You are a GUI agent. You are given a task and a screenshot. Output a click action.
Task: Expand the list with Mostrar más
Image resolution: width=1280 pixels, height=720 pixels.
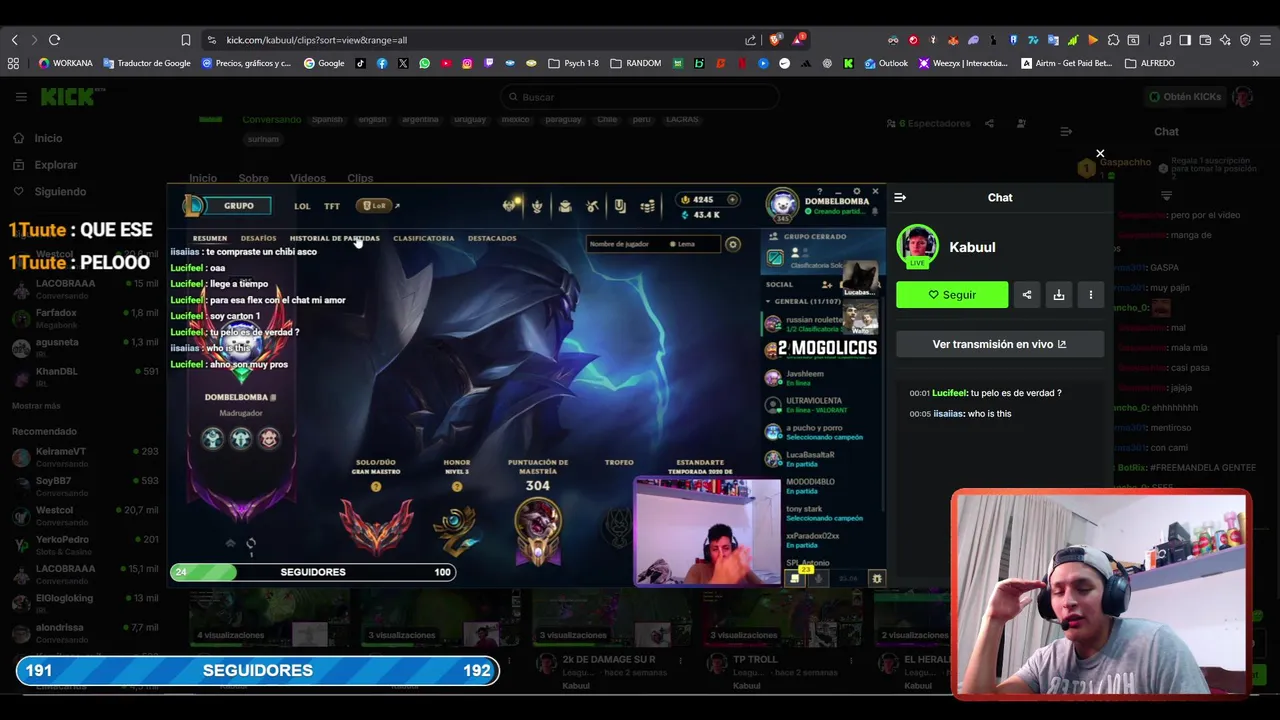36,406
